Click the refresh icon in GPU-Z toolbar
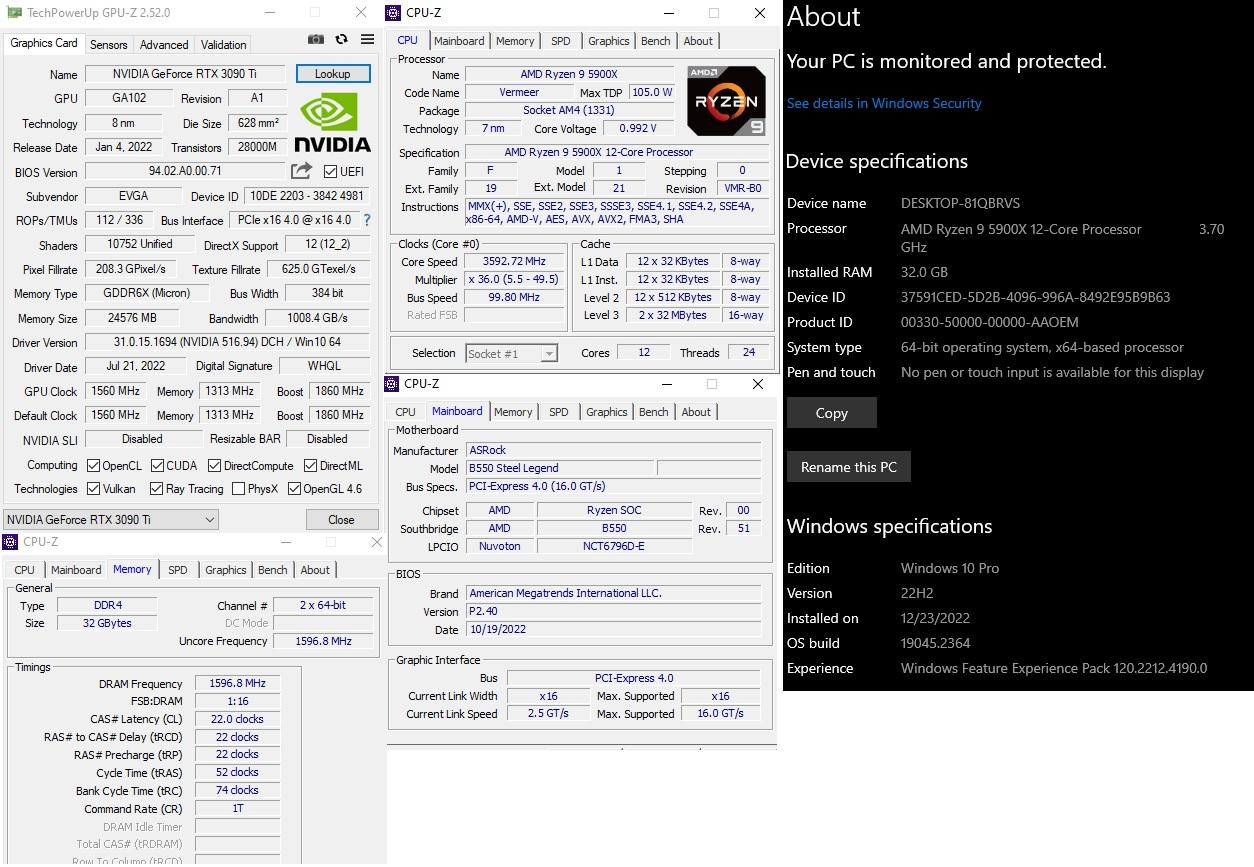1254x867 pixels. click(339, 38)
